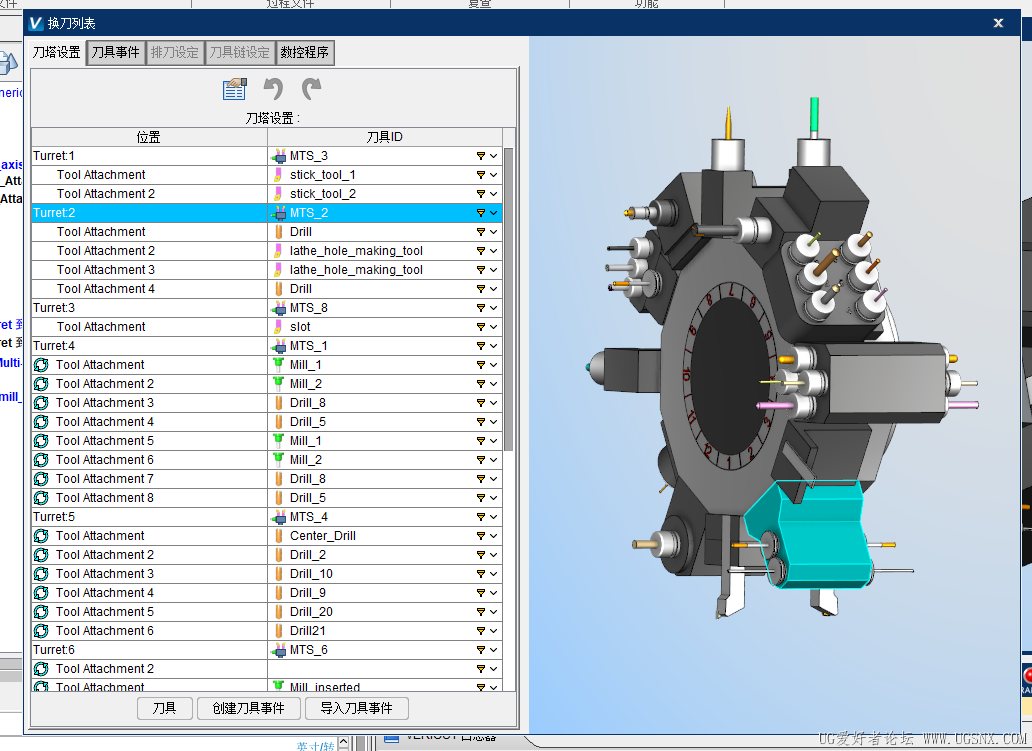Click the rotating icon beside Tool Attachment 8

[x=41, y=498]
